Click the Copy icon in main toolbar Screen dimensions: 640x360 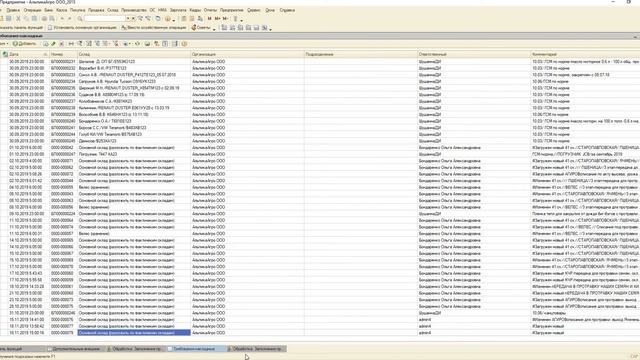[26, 18]
